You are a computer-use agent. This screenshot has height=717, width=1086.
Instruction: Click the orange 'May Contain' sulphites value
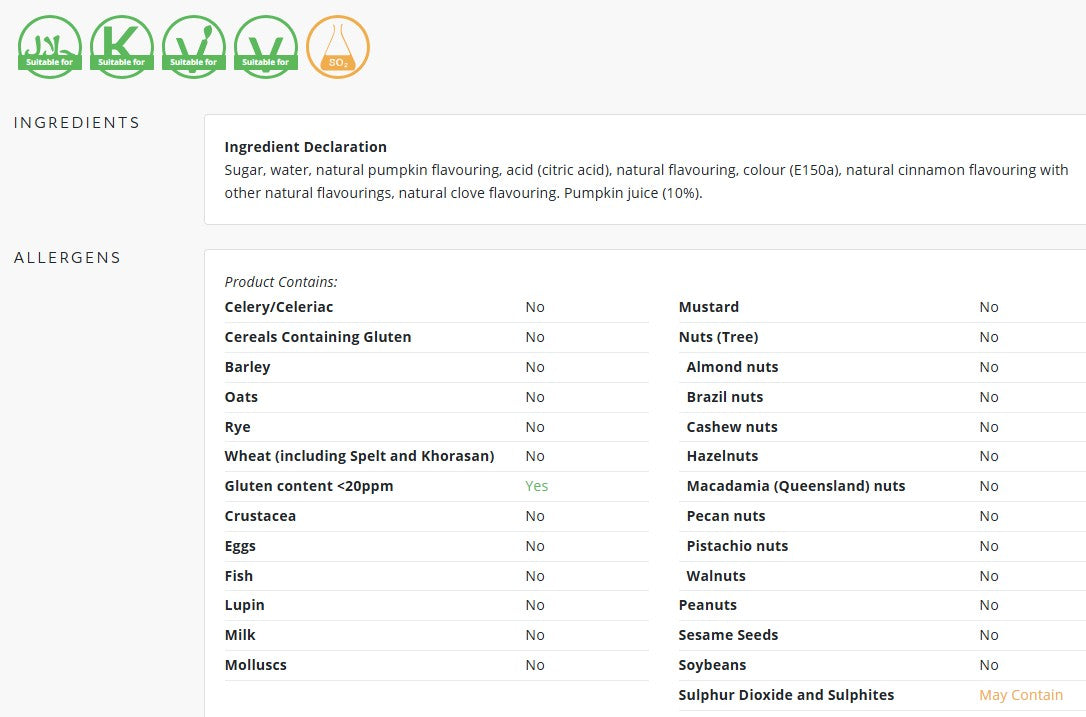tap(1021, 695)
